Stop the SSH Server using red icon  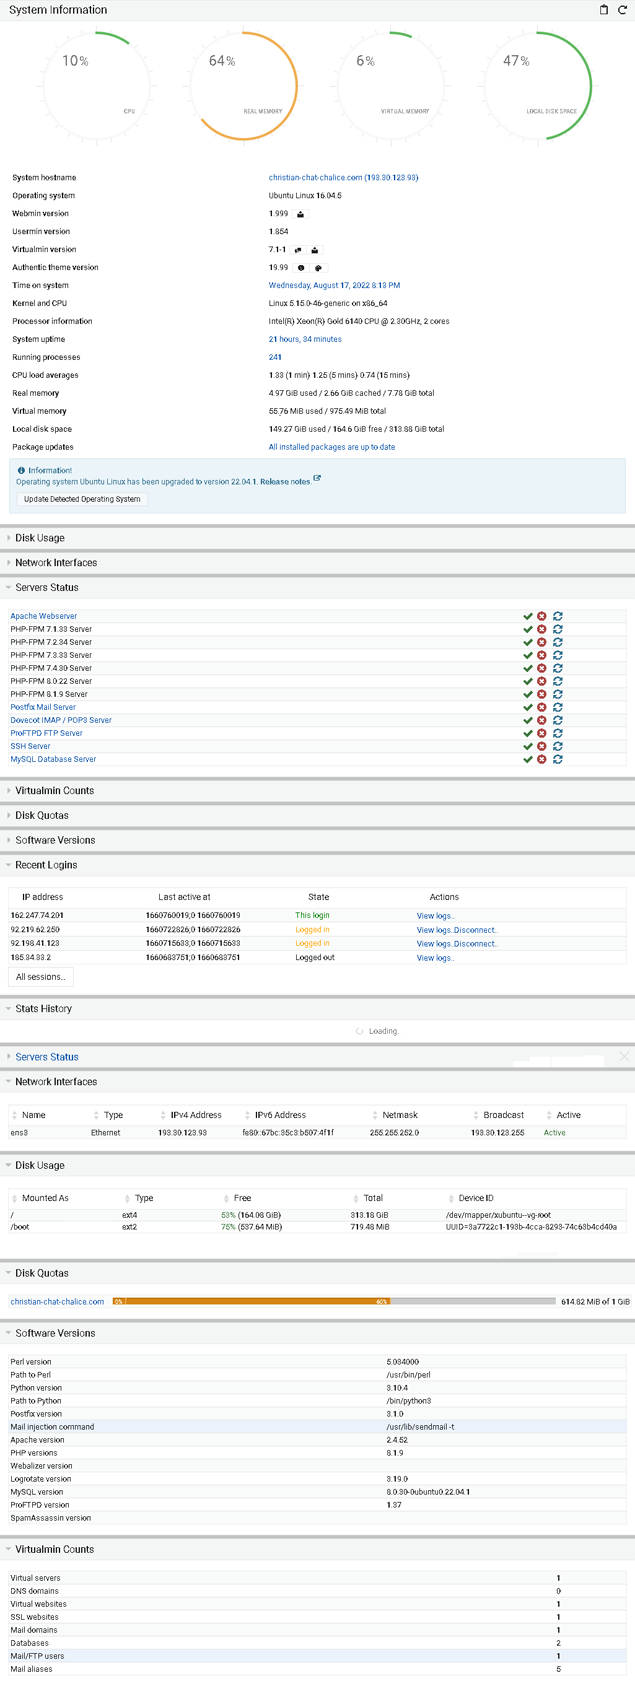pyautogui.click(x=542, y=747)
